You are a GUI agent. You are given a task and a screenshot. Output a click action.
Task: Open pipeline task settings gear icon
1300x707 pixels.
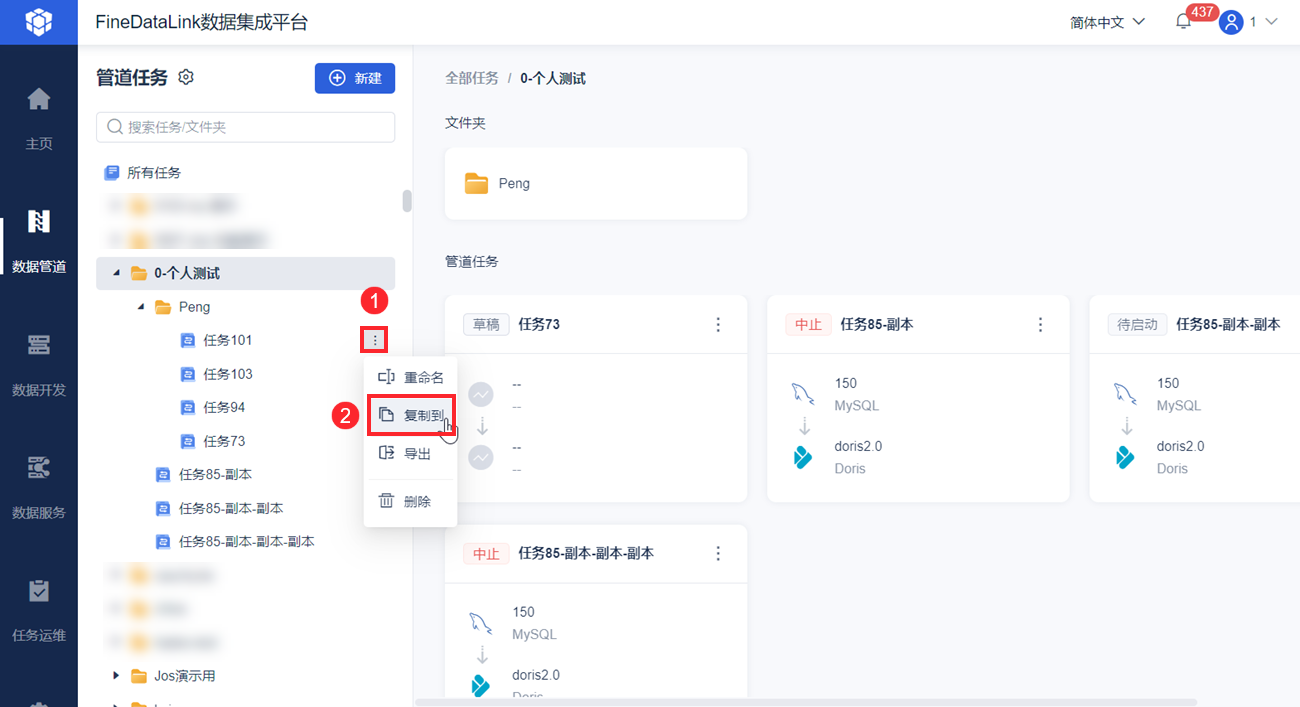coord(186,78)
